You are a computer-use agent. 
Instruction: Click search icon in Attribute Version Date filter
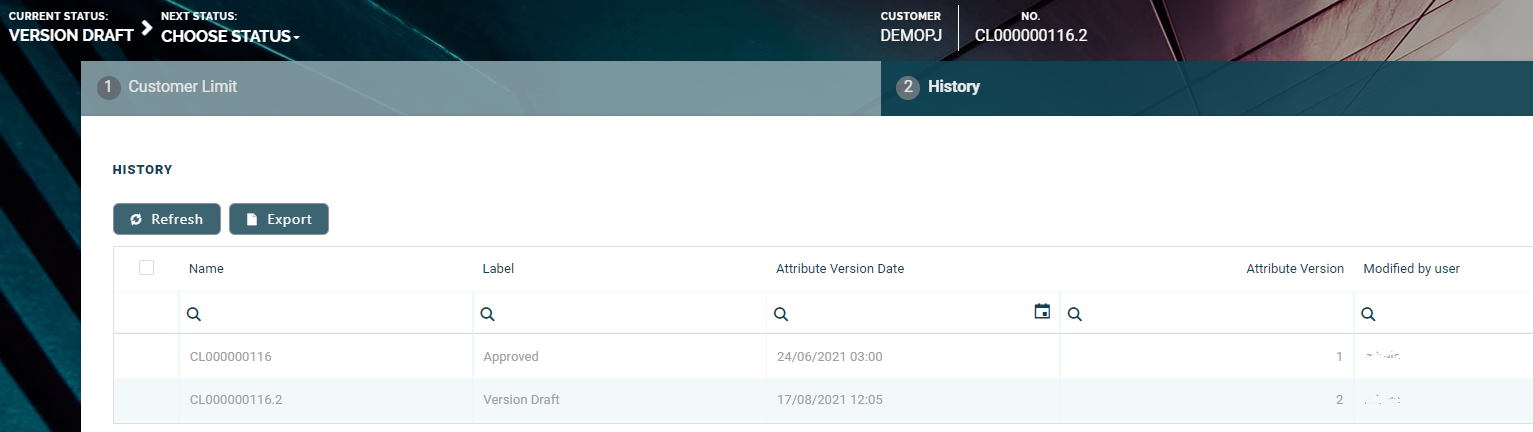click(x=781, y=314)
